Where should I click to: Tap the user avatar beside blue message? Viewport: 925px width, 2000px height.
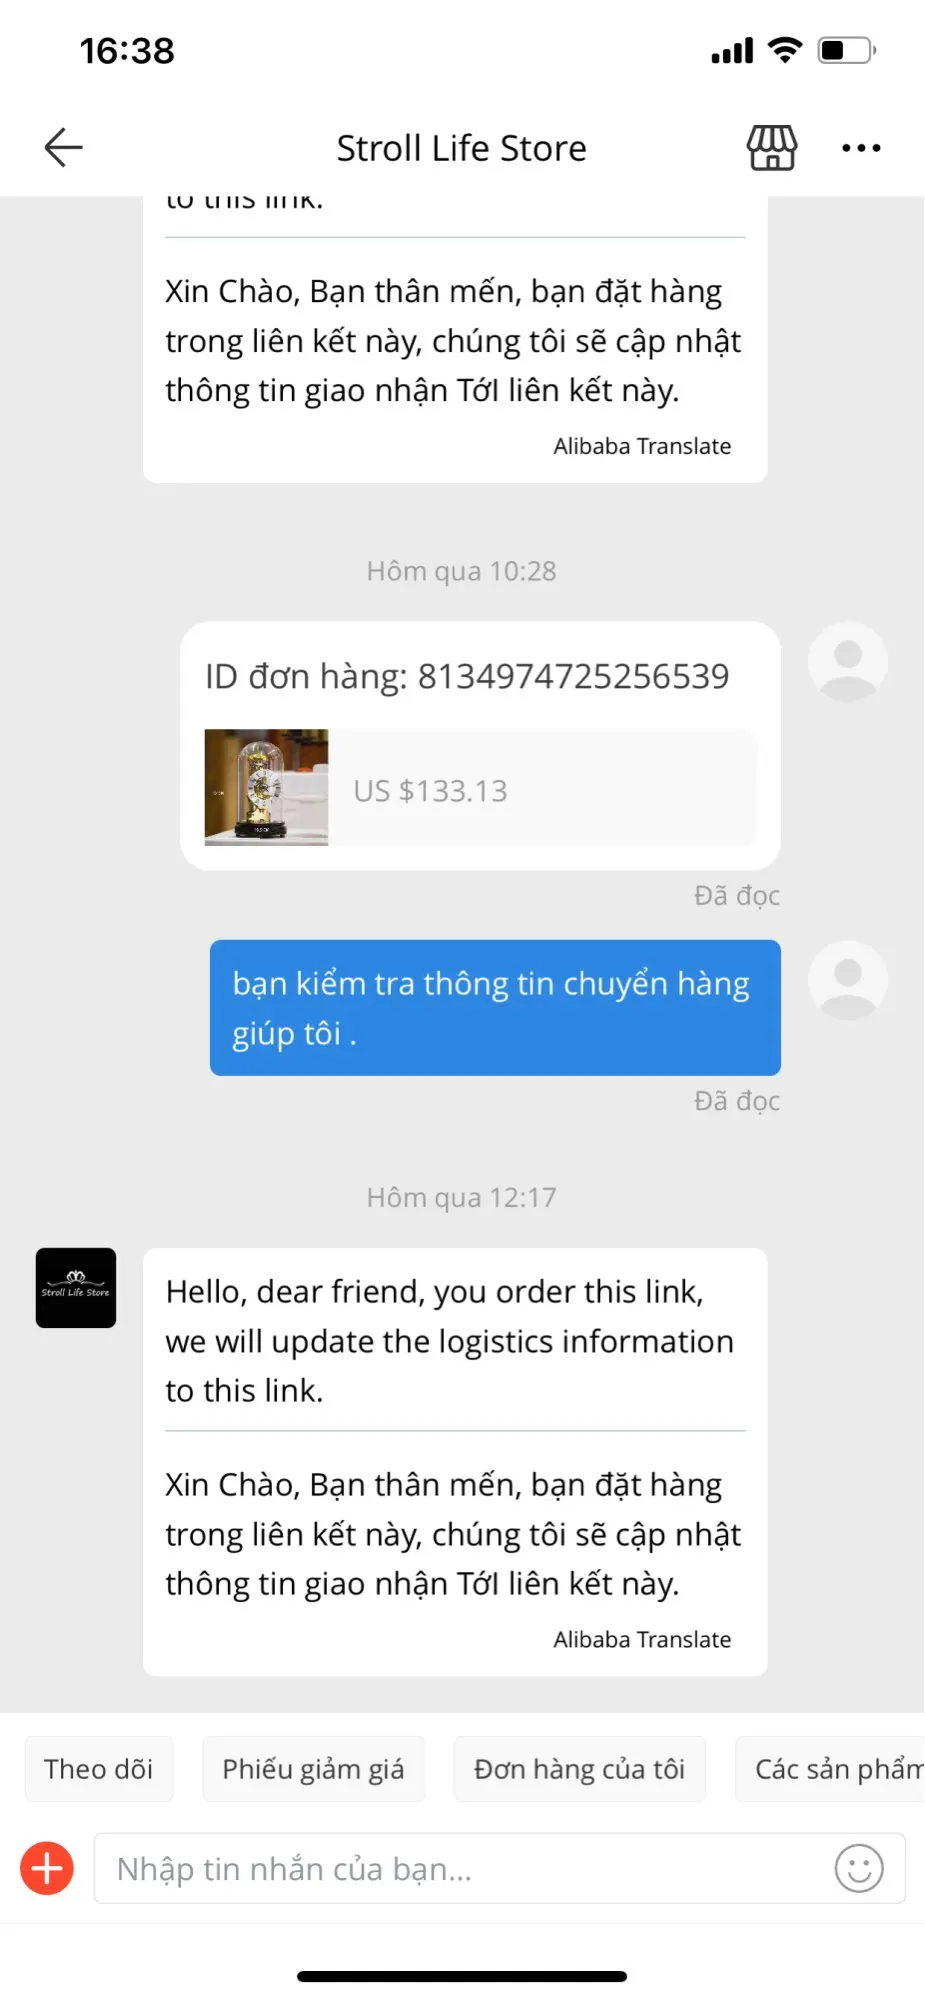[848, 980]
